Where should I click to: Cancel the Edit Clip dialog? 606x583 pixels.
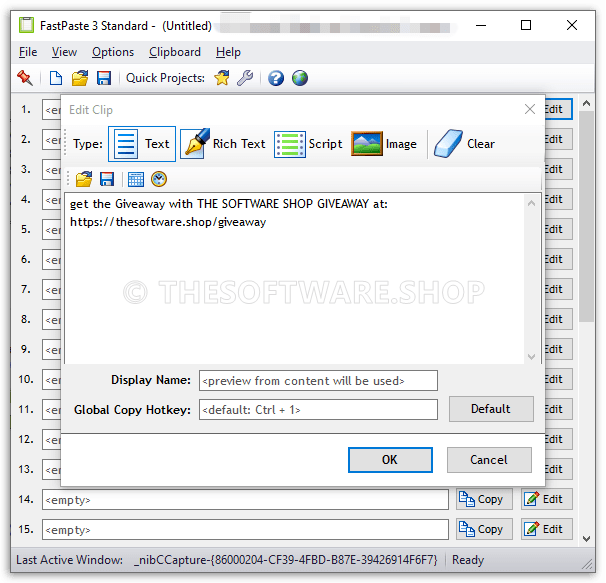(489, 460)
